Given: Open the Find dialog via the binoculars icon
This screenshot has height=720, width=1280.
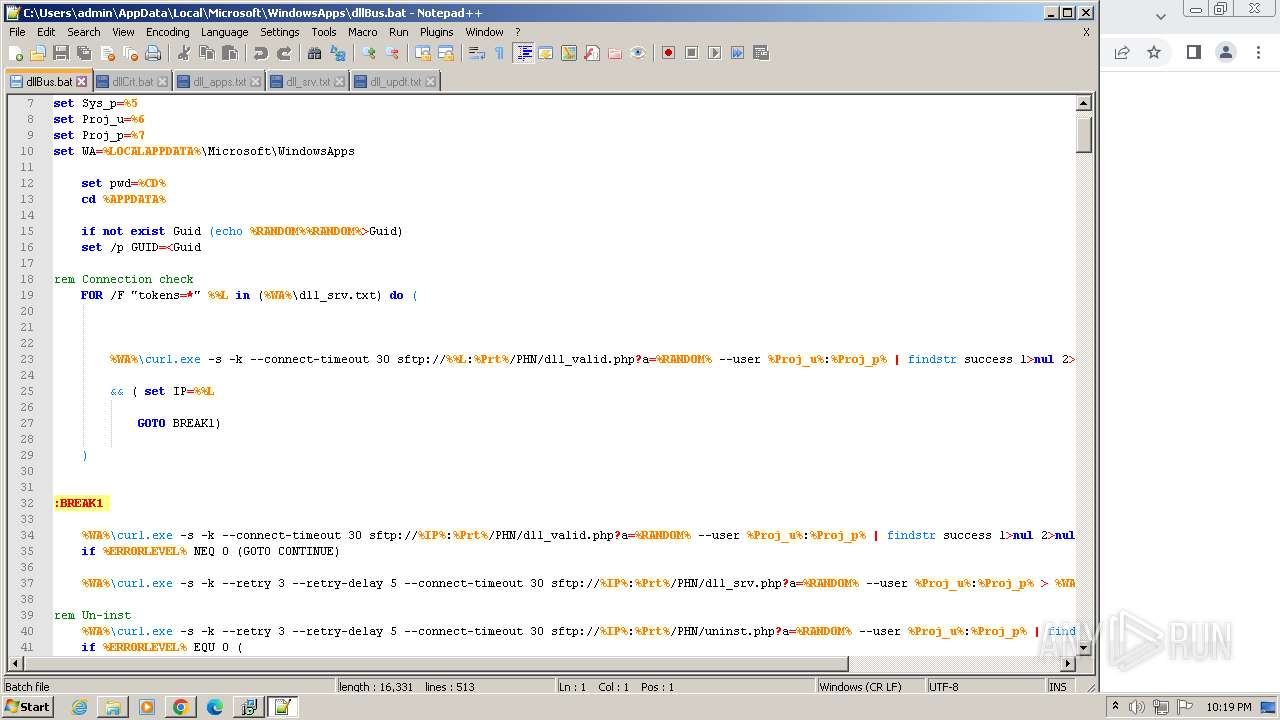Looking at the screenshot, I should click(x=315, y=53).
